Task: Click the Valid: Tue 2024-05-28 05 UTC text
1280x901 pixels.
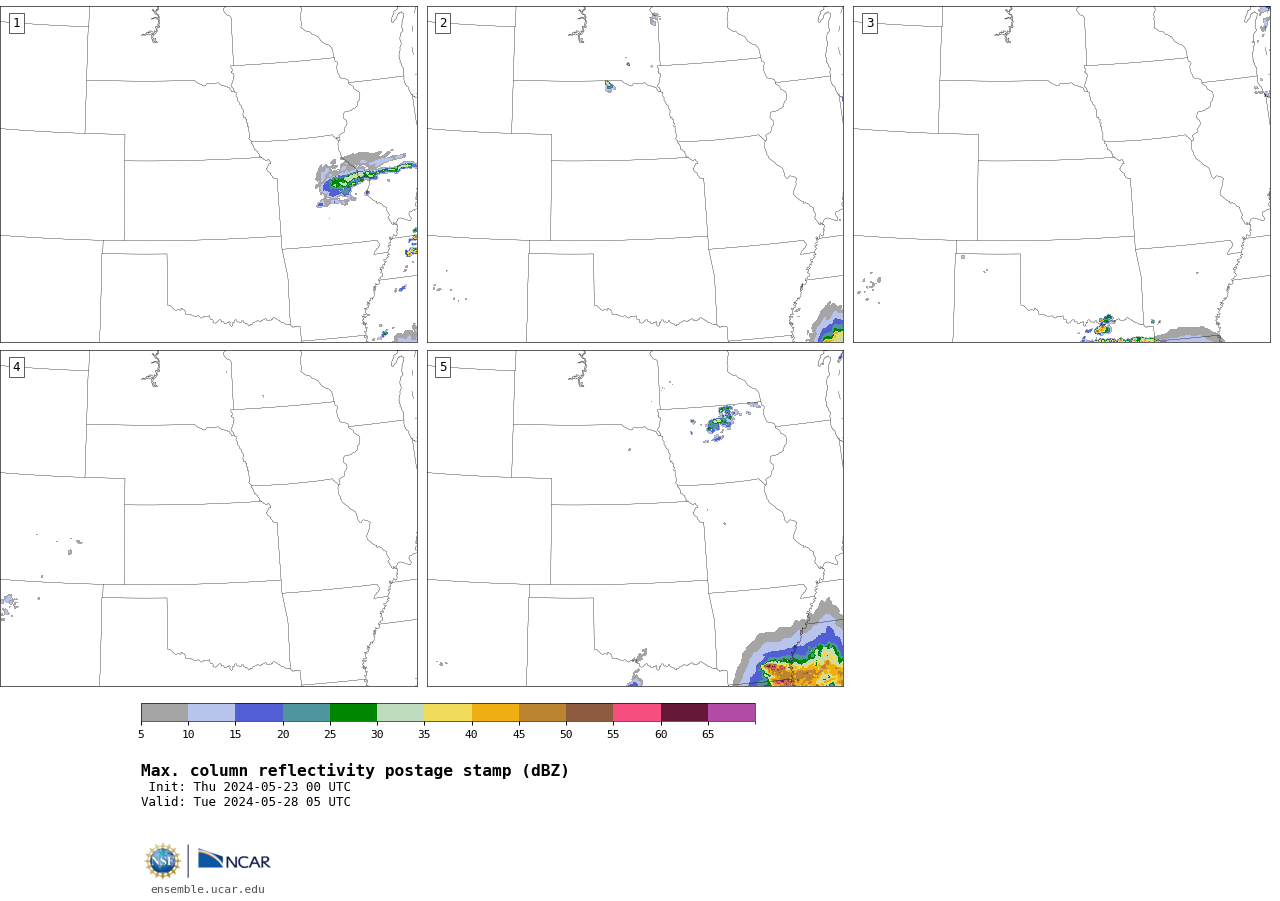Action: pyautogui.click(x=246, y=802)
